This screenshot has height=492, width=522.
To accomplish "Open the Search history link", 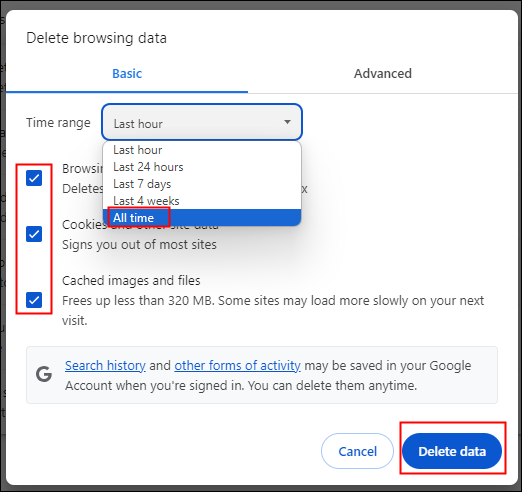I will pos(105,366).
